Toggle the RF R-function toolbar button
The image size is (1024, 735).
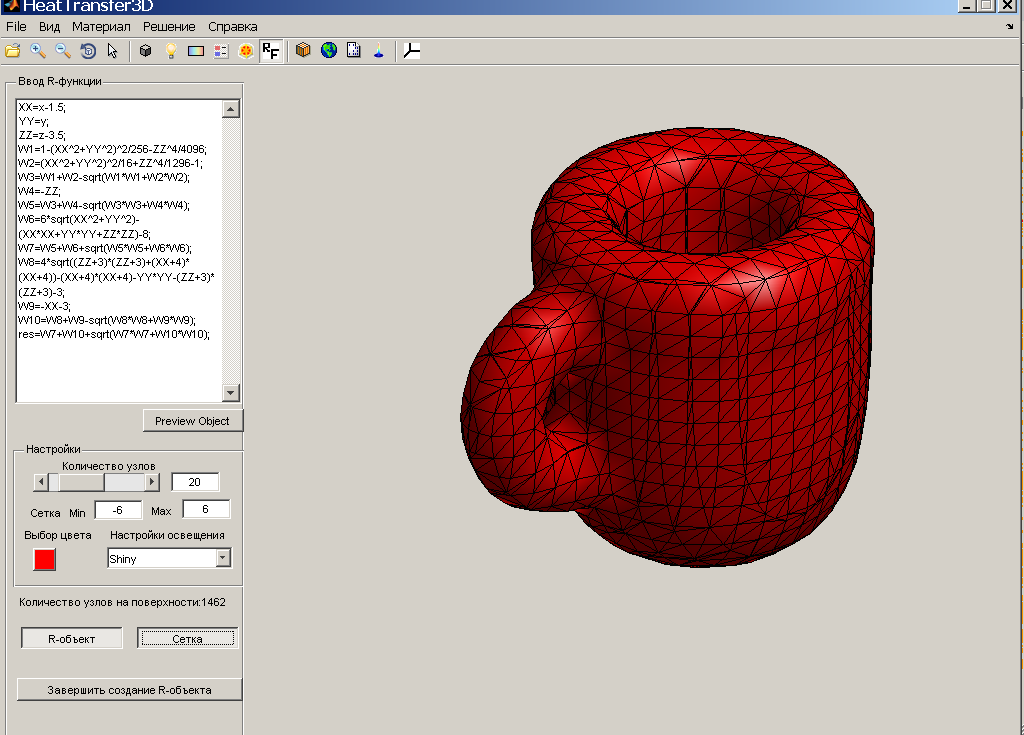click(x=270, y=51)
